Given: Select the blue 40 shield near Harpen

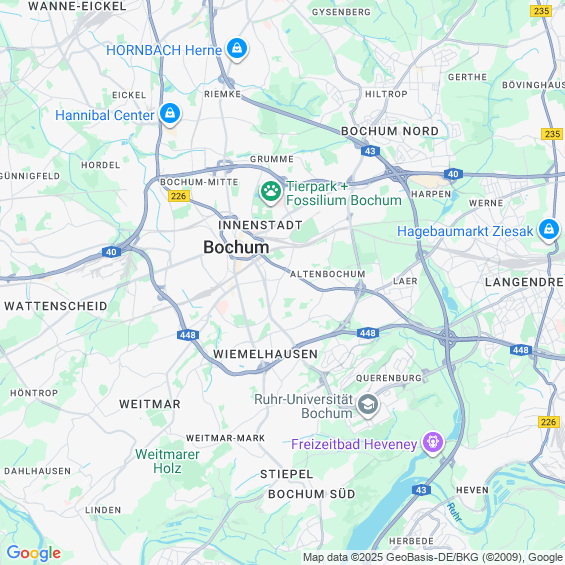Looking at the screenshot, I should [x=453, y=174].
